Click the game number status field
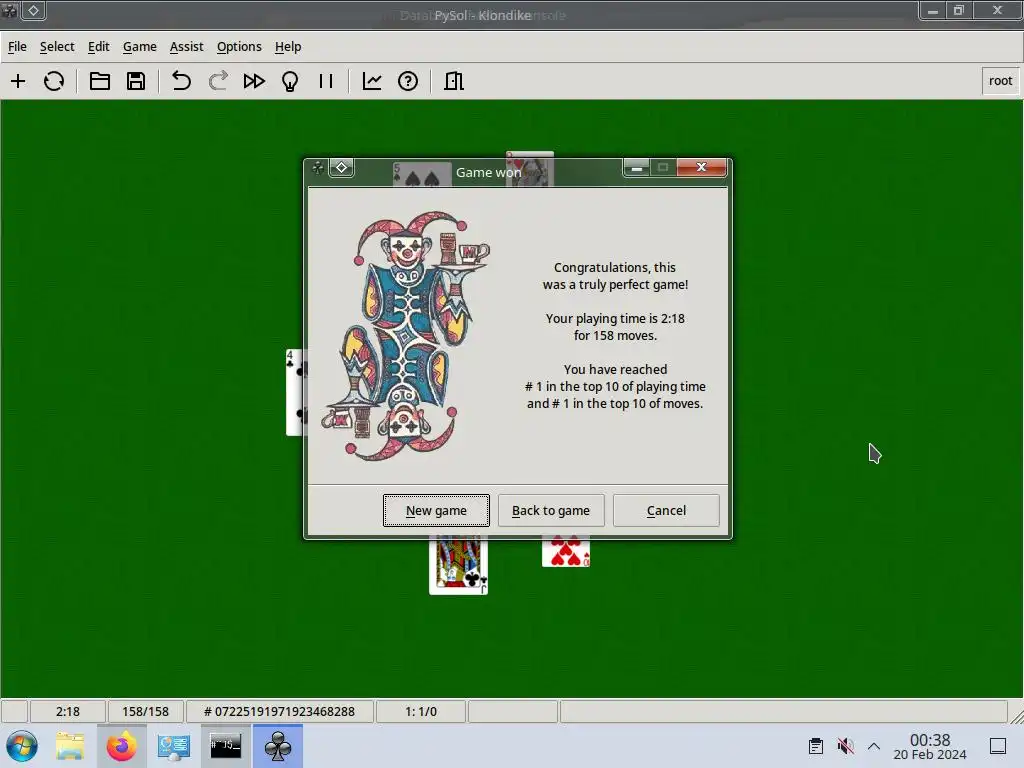The height and width of the screenshot is (768, 1024). [x=280, y=711]
